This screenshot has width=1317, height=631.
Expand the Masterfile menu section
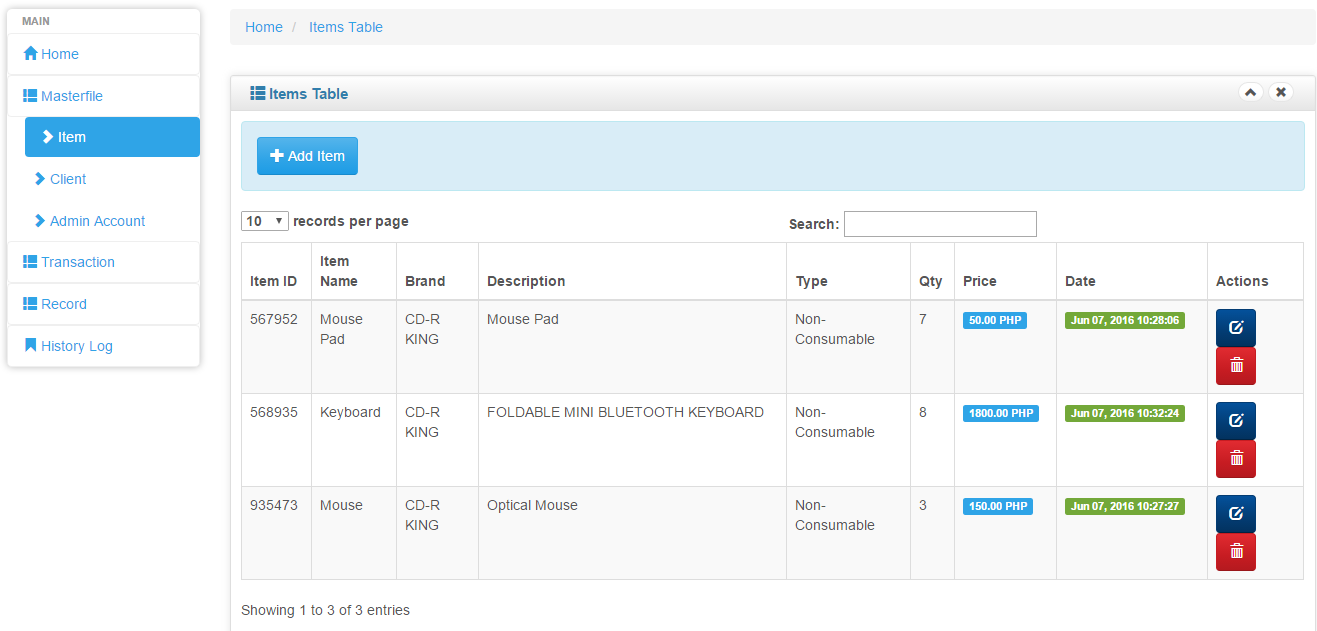pos(71,96)
